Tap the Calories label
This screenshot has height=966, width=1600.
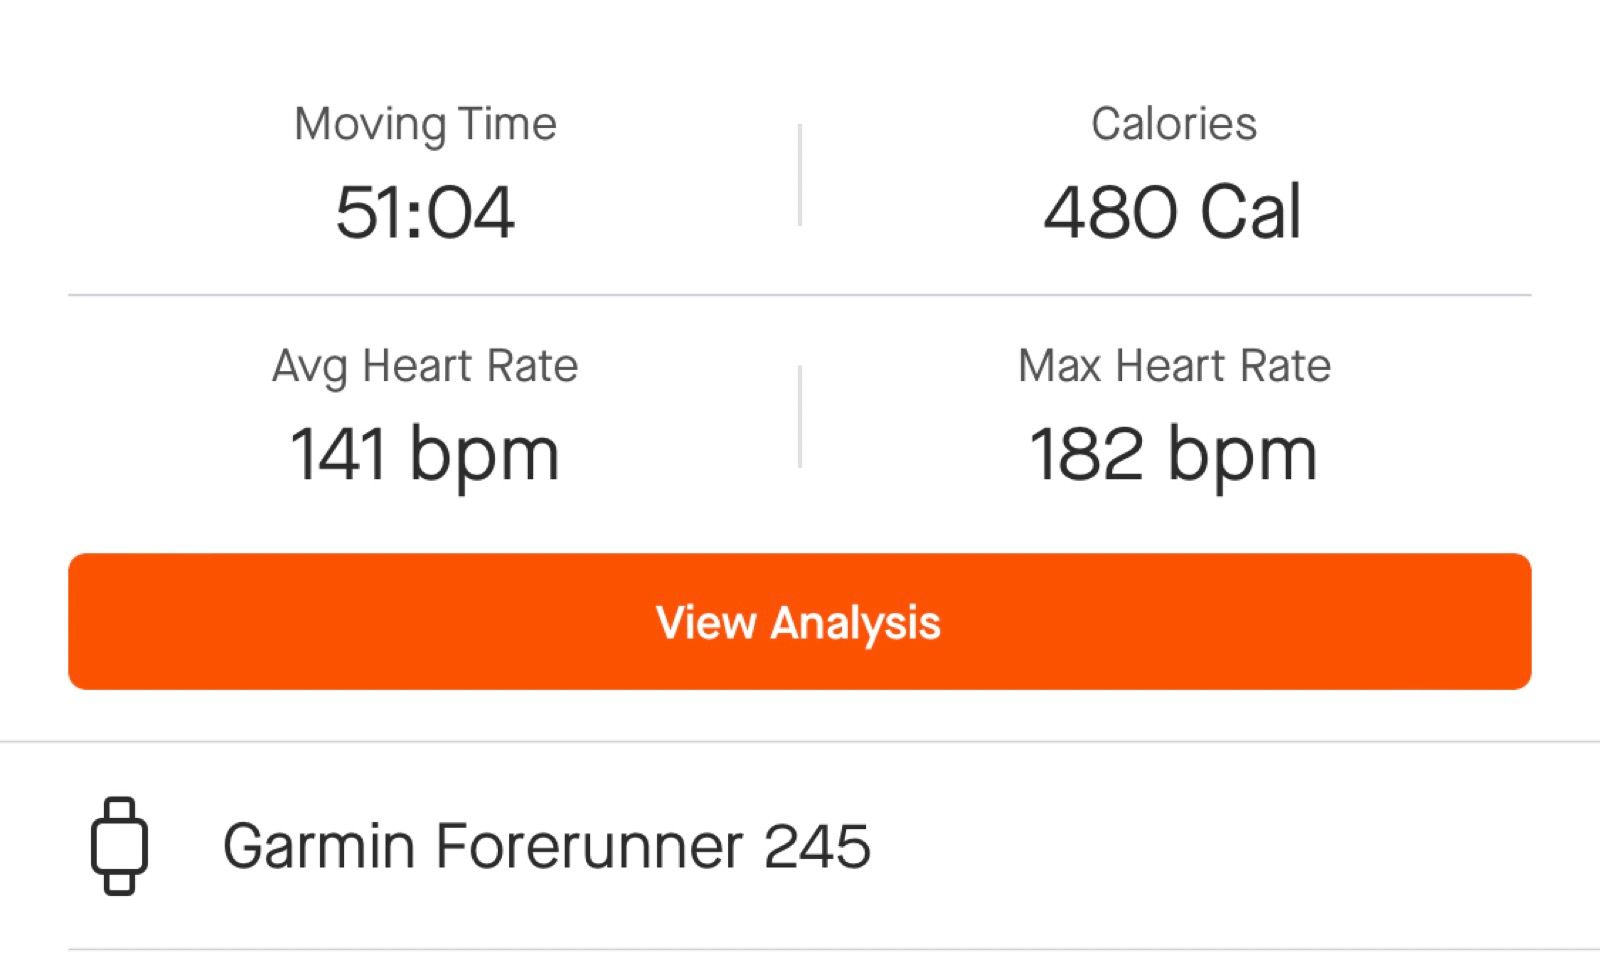click(1173, 123)
